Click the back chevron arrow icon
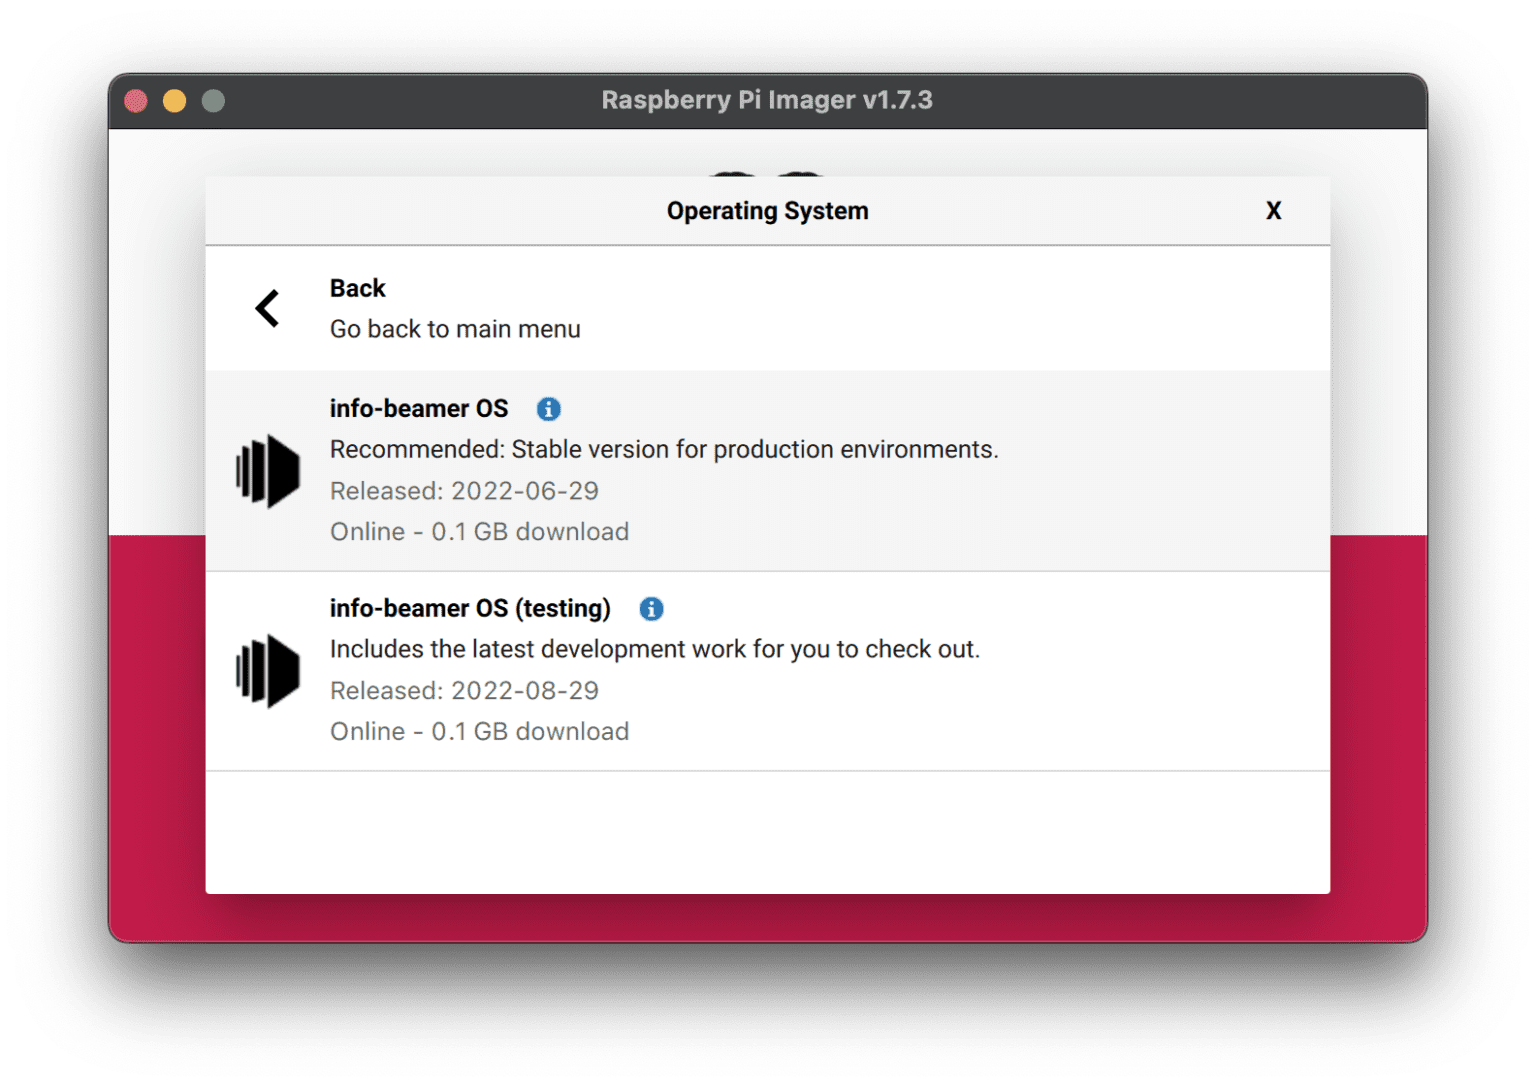1536x1086 pixels. (x=267, y=308)
